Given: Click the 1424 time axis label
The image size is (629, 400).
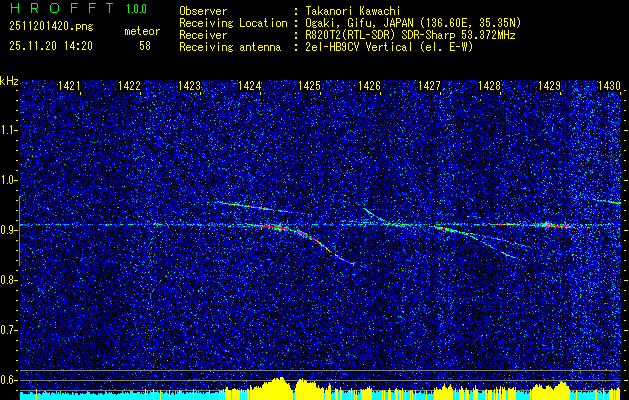Looking at the screenshot, I should (x=250, y=86).
